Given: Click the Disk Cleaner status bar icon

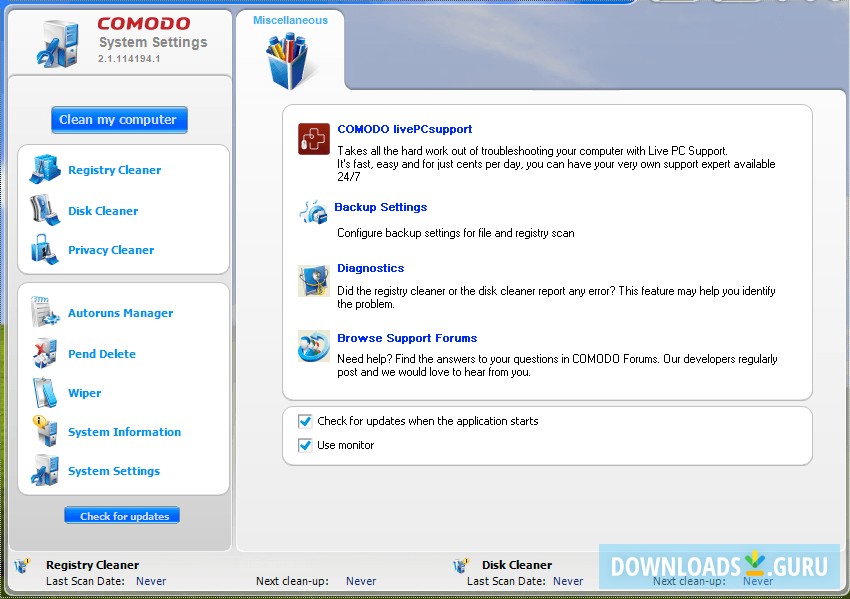Looking at the screenshot, I should point(461,565).
